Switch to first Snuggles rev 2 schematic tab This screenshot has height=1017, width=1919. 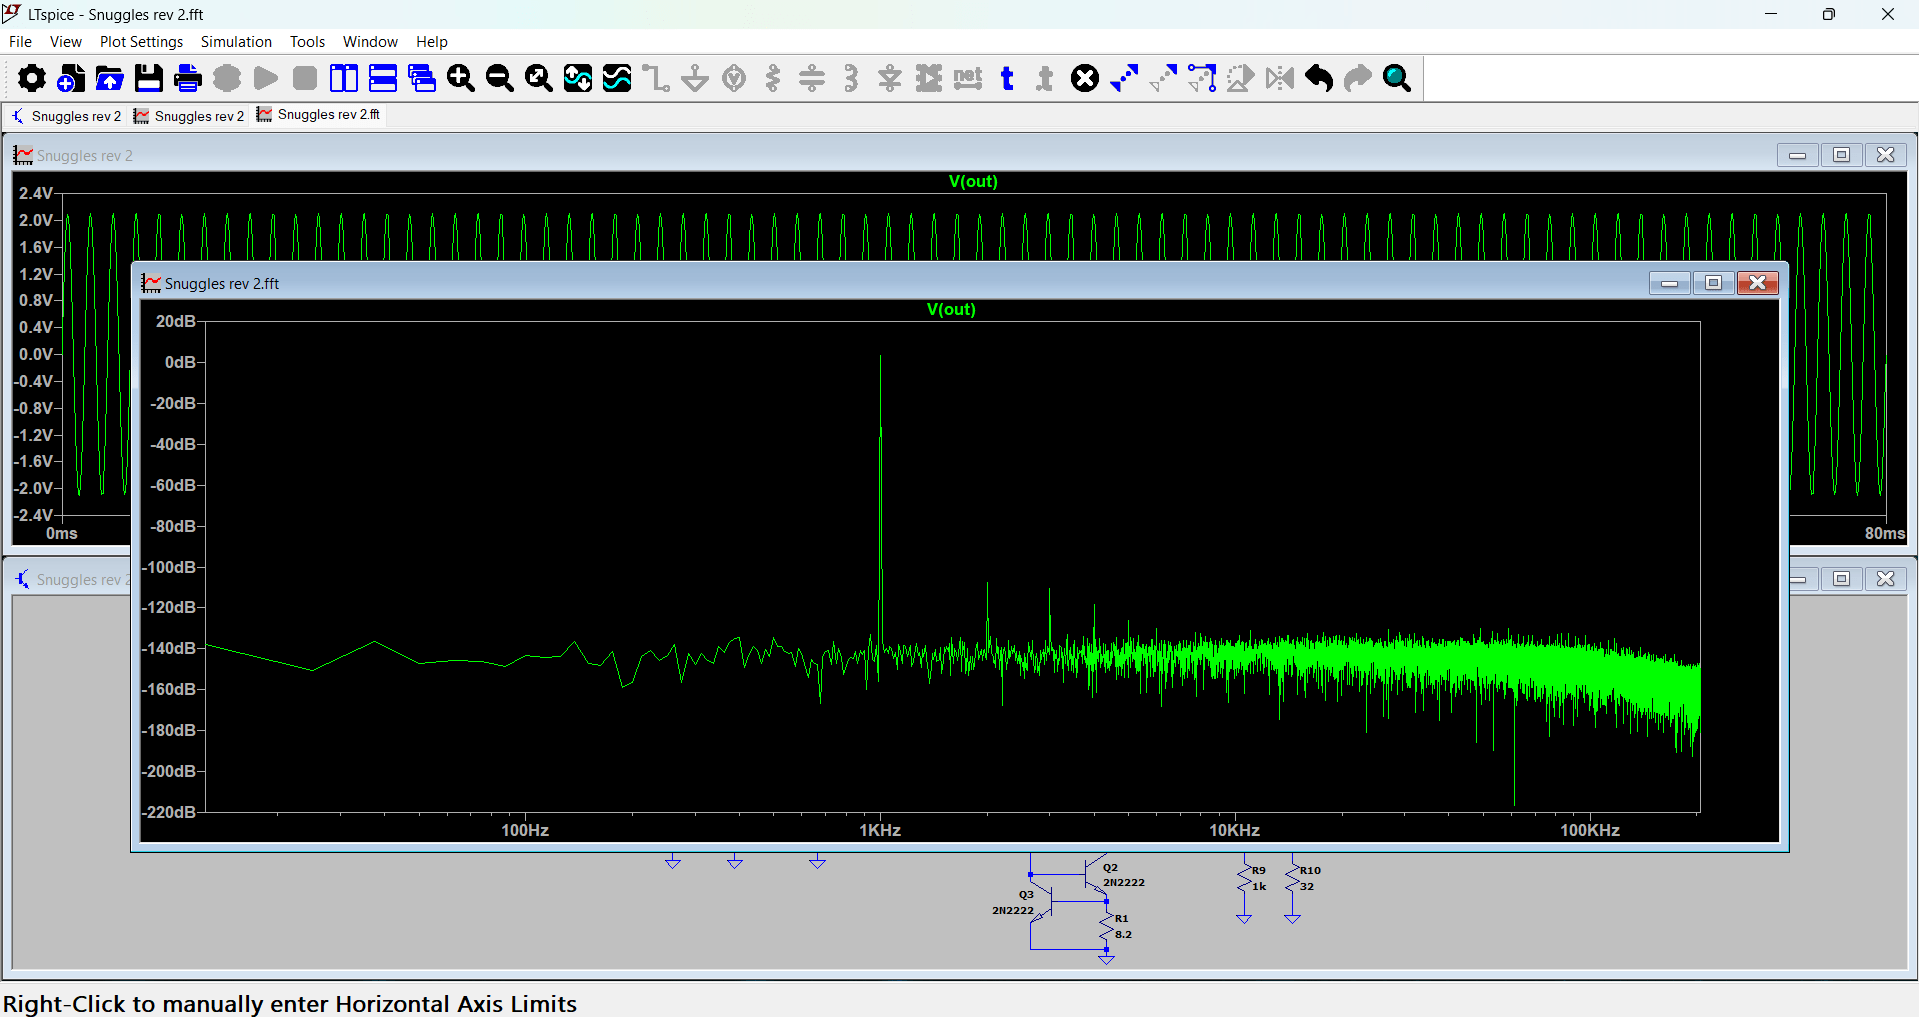[x=66, y=116]
